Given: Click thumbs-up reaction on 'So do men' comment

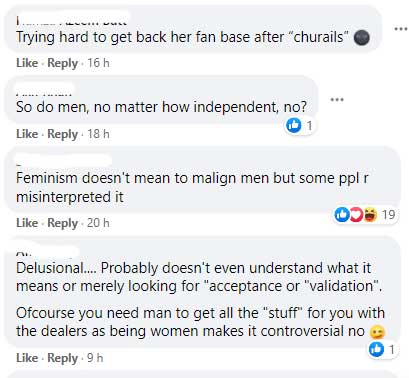Looking at the screenshot, I should click(294, 125).
